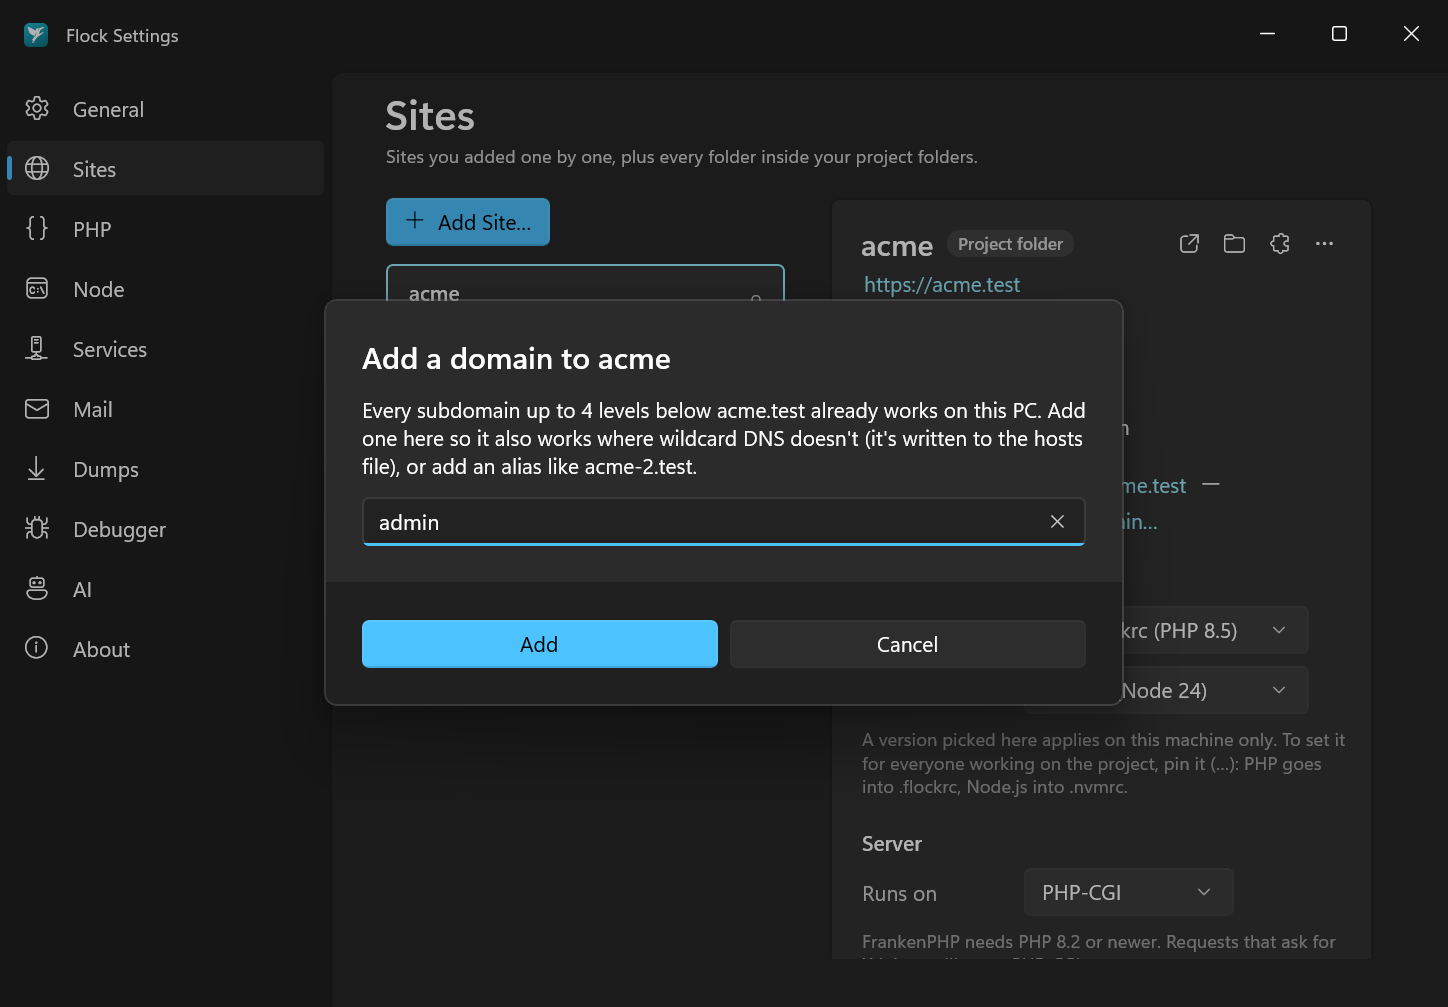The image size is (1448, 1007).
Task: Click the Debugger bug icon
Action: (37, 528)
